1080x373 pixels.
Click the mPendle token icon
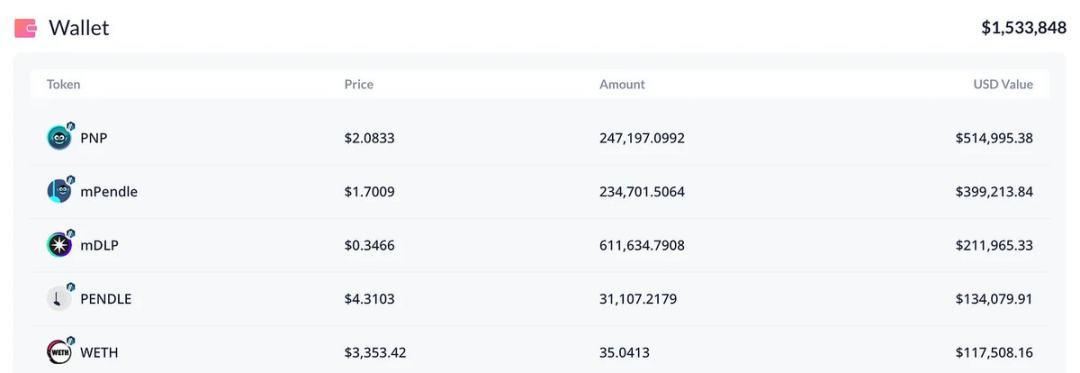pos(59,191)
